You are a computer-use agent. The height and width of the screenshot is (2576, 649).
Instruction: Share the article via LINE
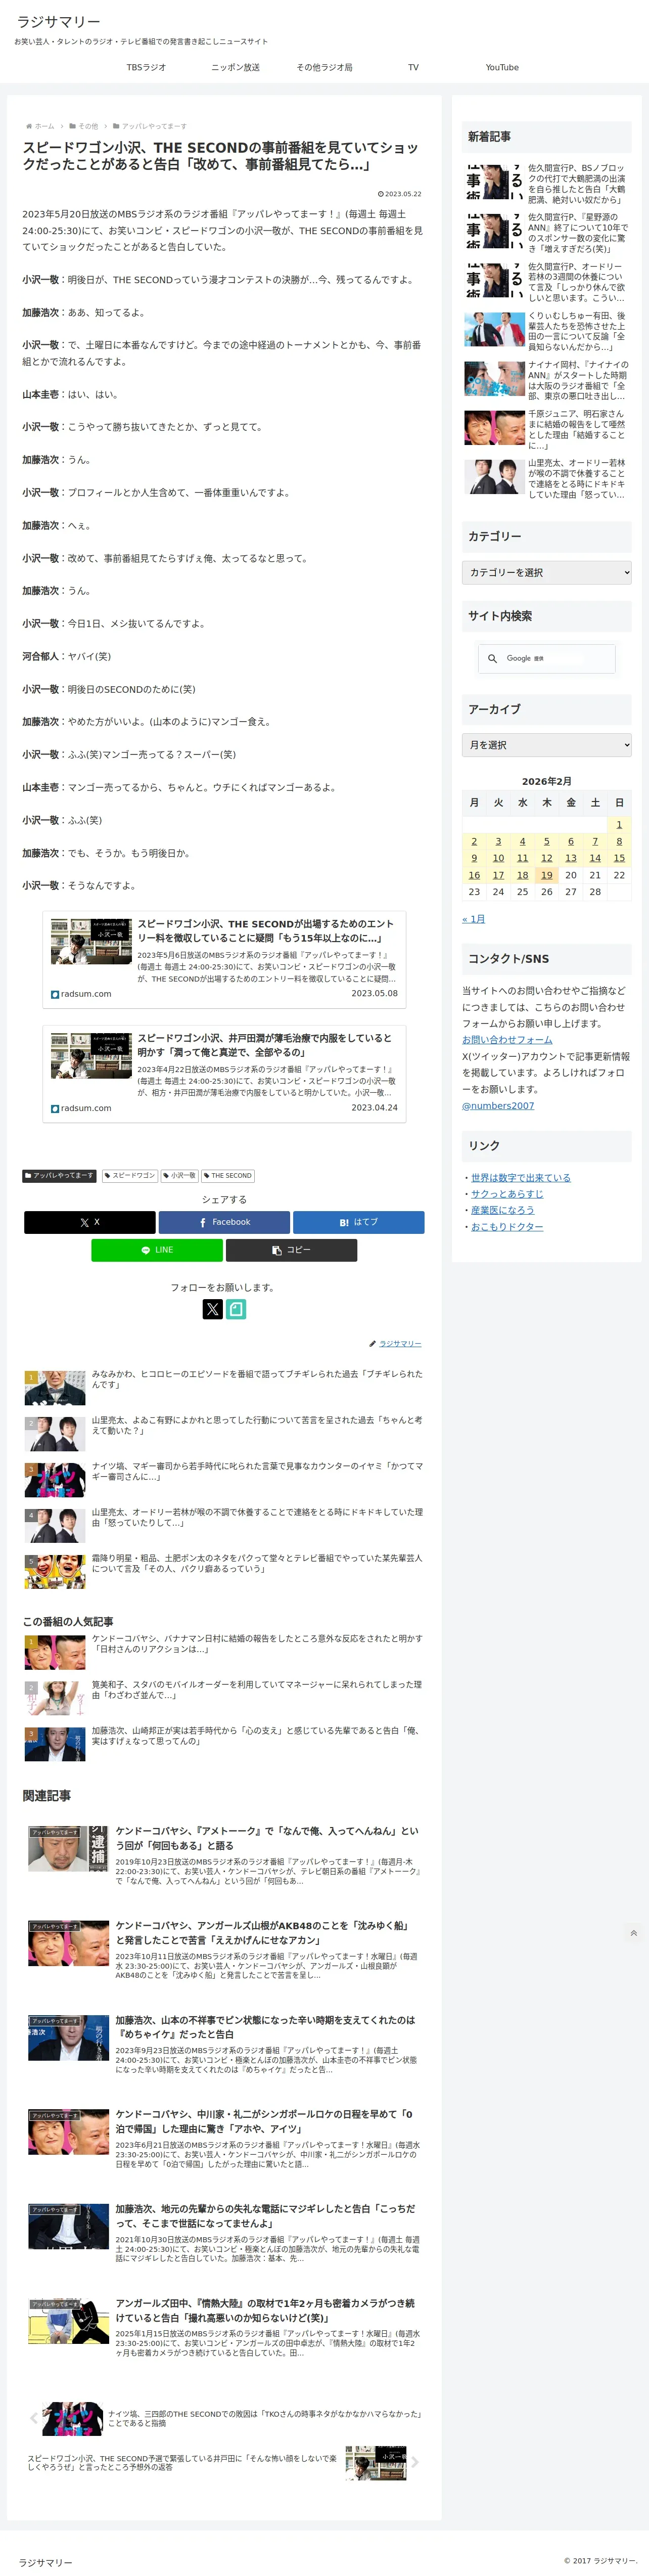pyautogui.click(x=157, y=1250)
